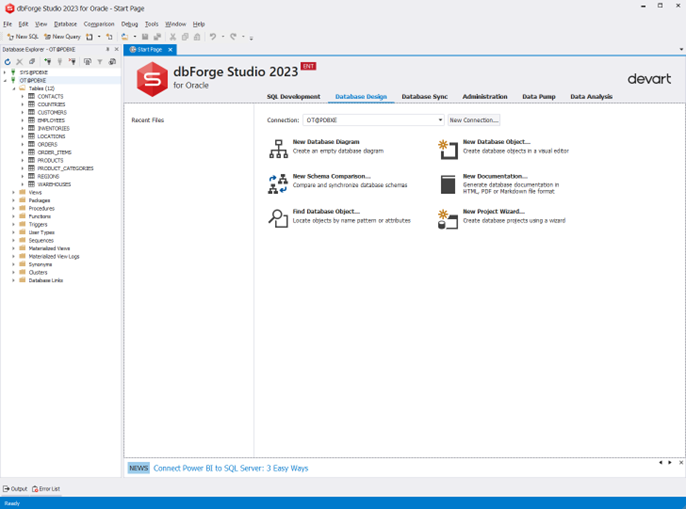Select the ORDER_ITEMS table
This screenshot has width=686, height=509.
pos(54,152)
